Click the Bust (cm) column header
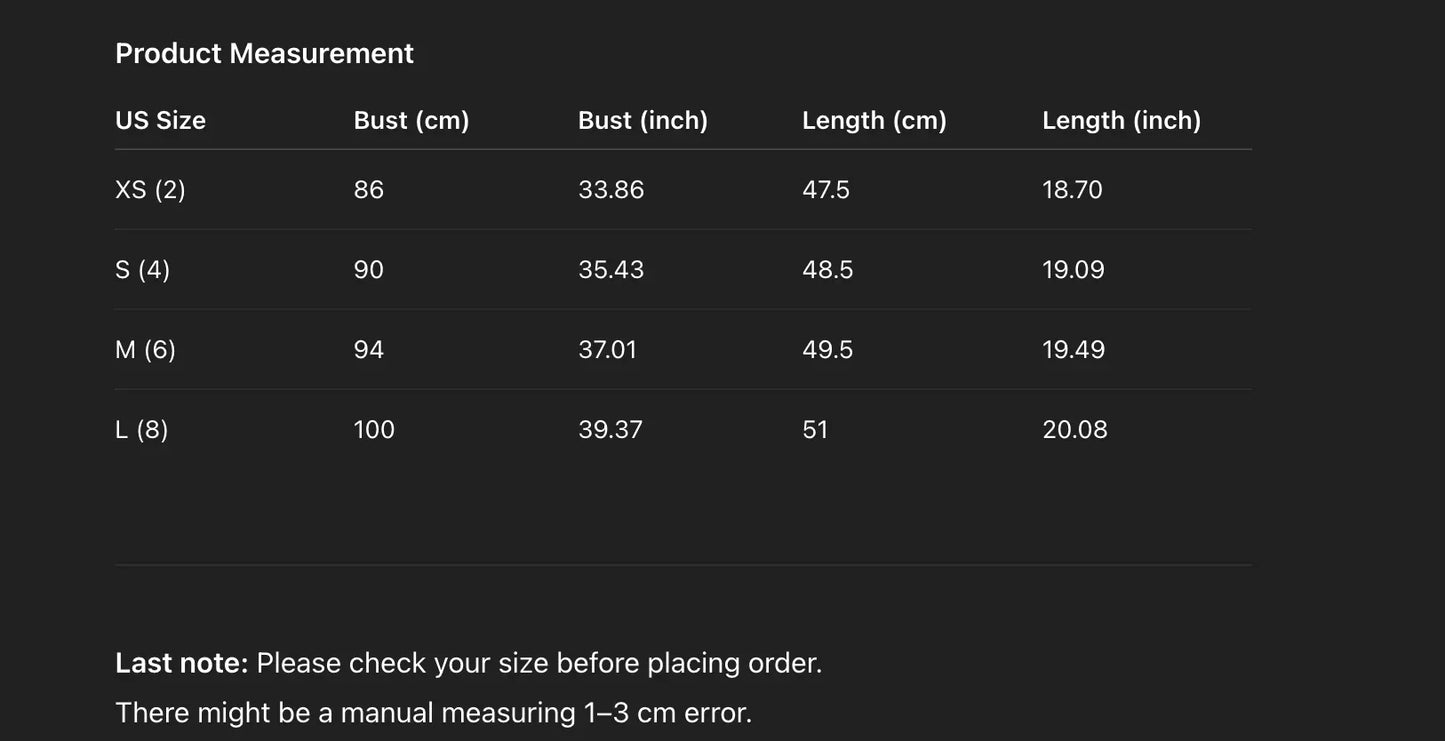 tap(411, 120)
